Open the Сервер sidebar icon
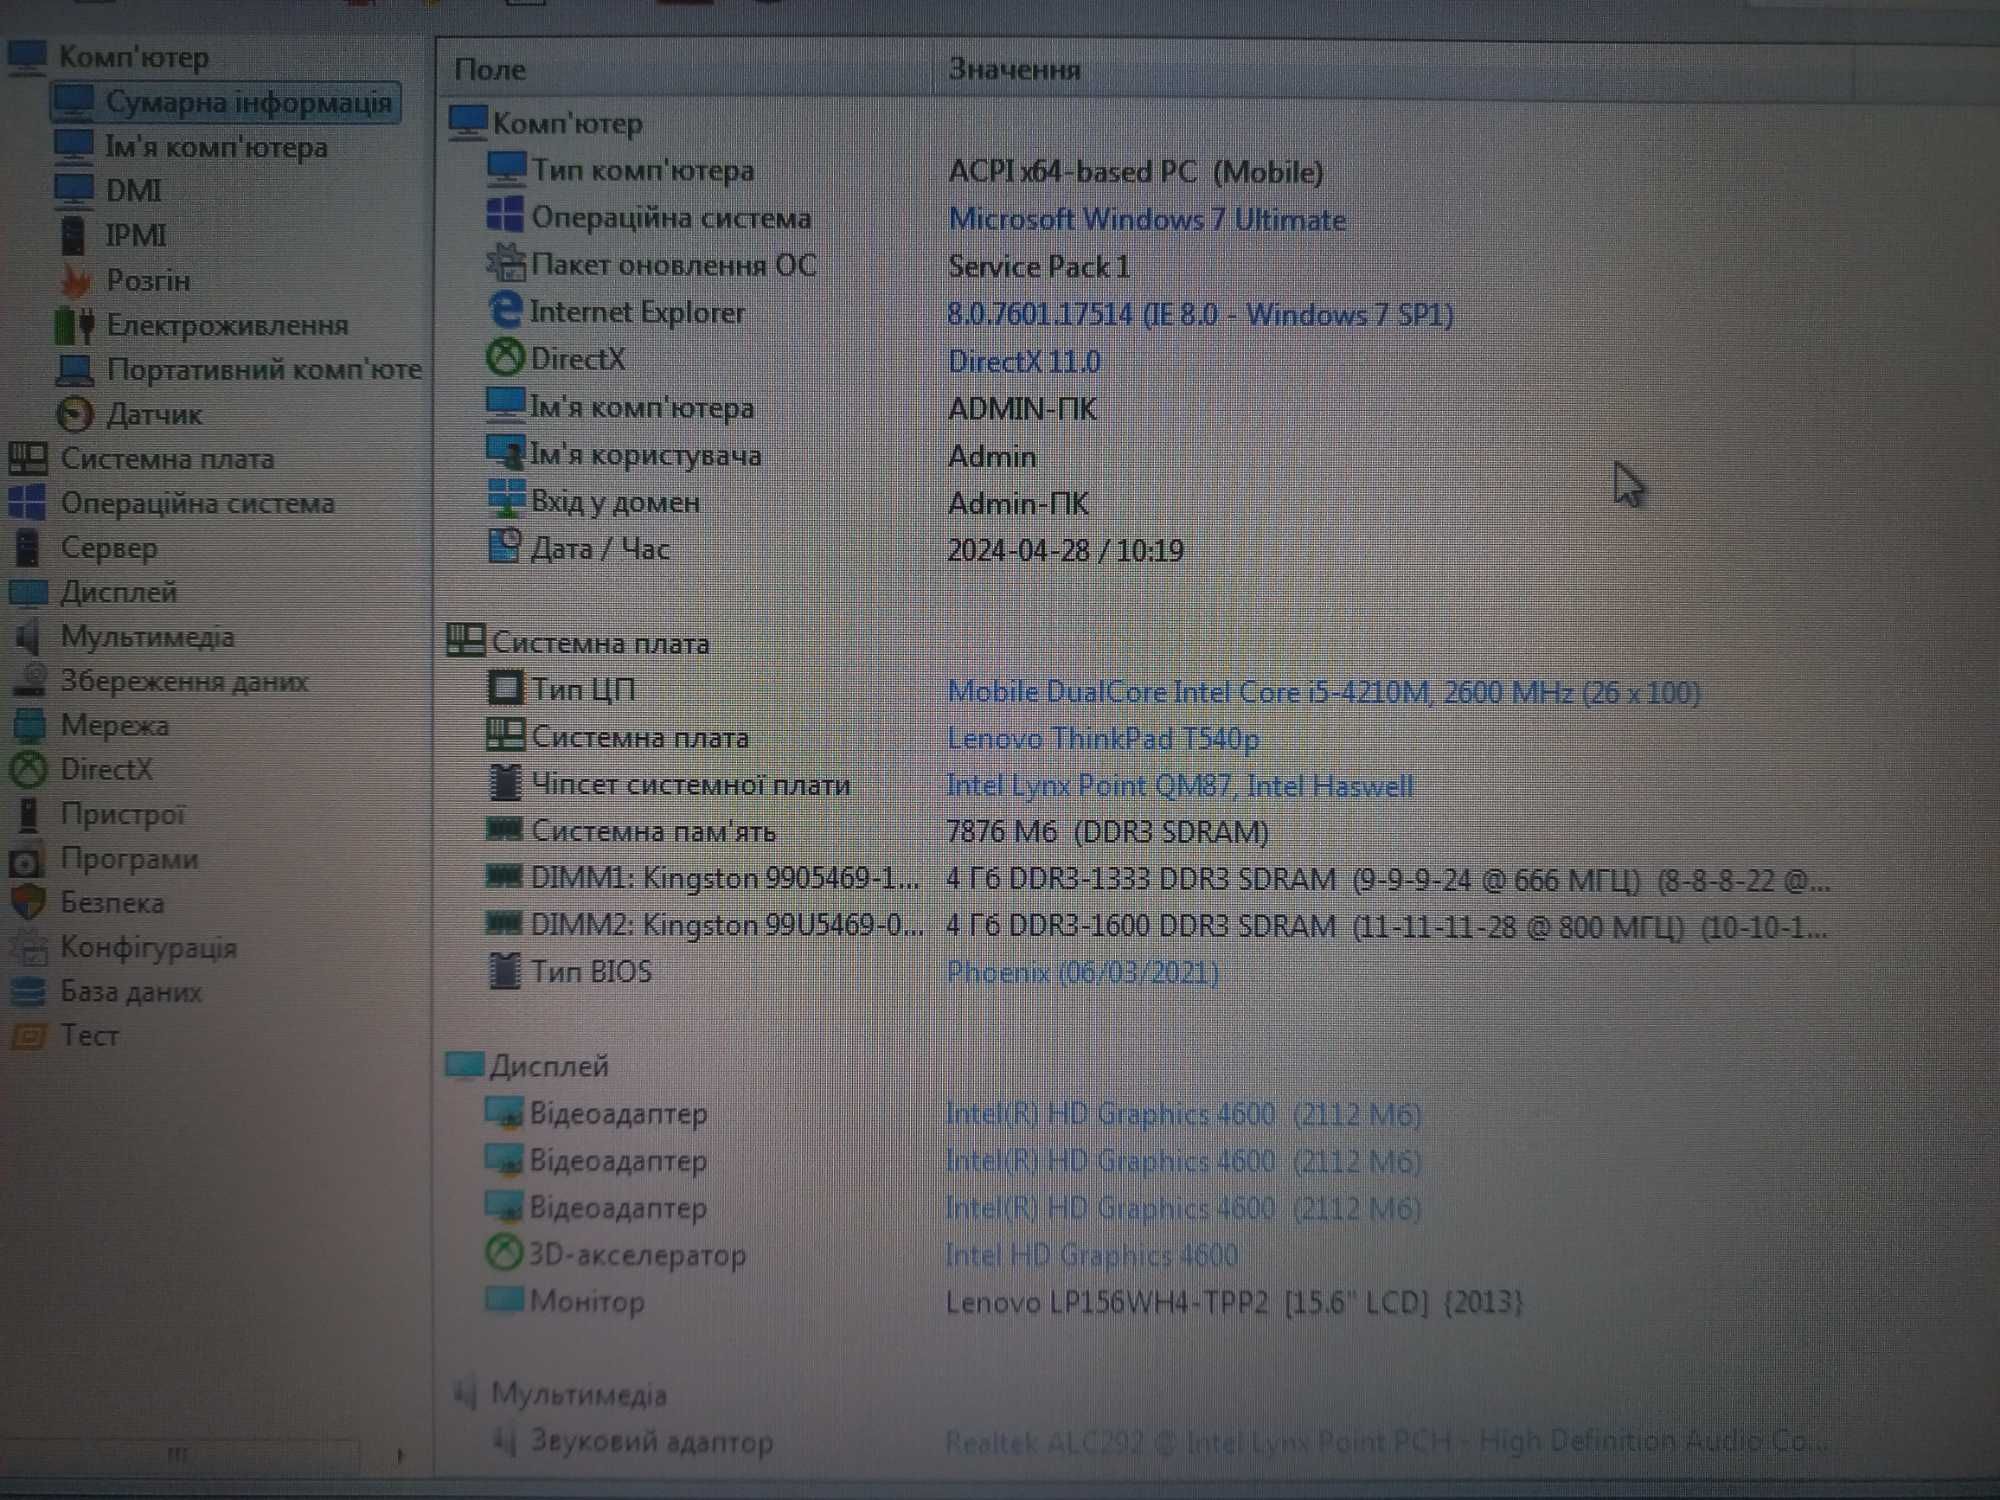The height and width of the screenshot is (1500, 2000). coord(27,547)
